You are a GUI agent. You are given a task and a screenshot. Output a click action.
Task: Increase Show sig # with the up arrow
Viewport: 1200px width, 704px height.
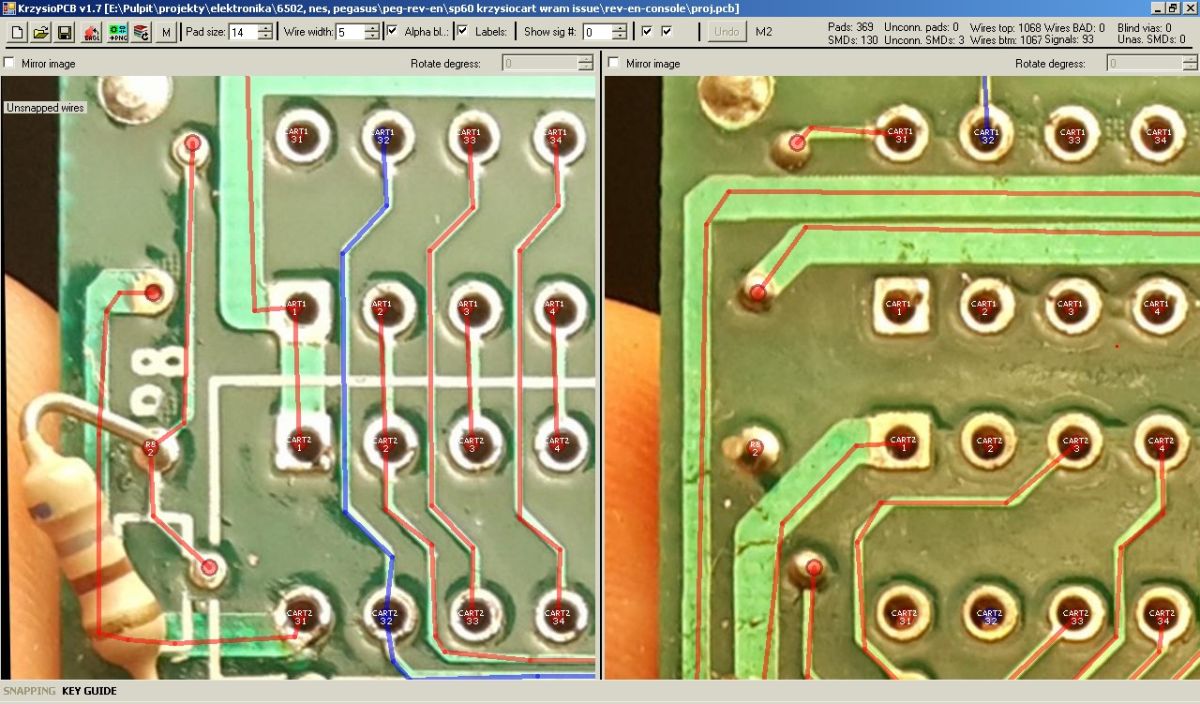click(620, 28)
